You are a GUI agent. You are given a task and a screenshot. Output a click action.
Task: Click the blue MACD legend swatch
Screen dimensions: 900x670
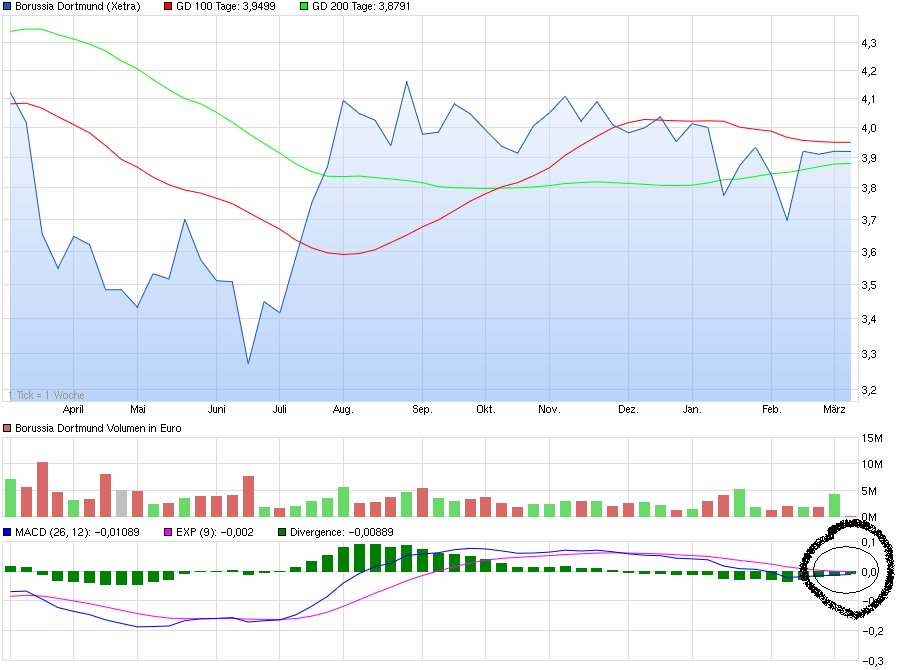(x=7, y=532)
